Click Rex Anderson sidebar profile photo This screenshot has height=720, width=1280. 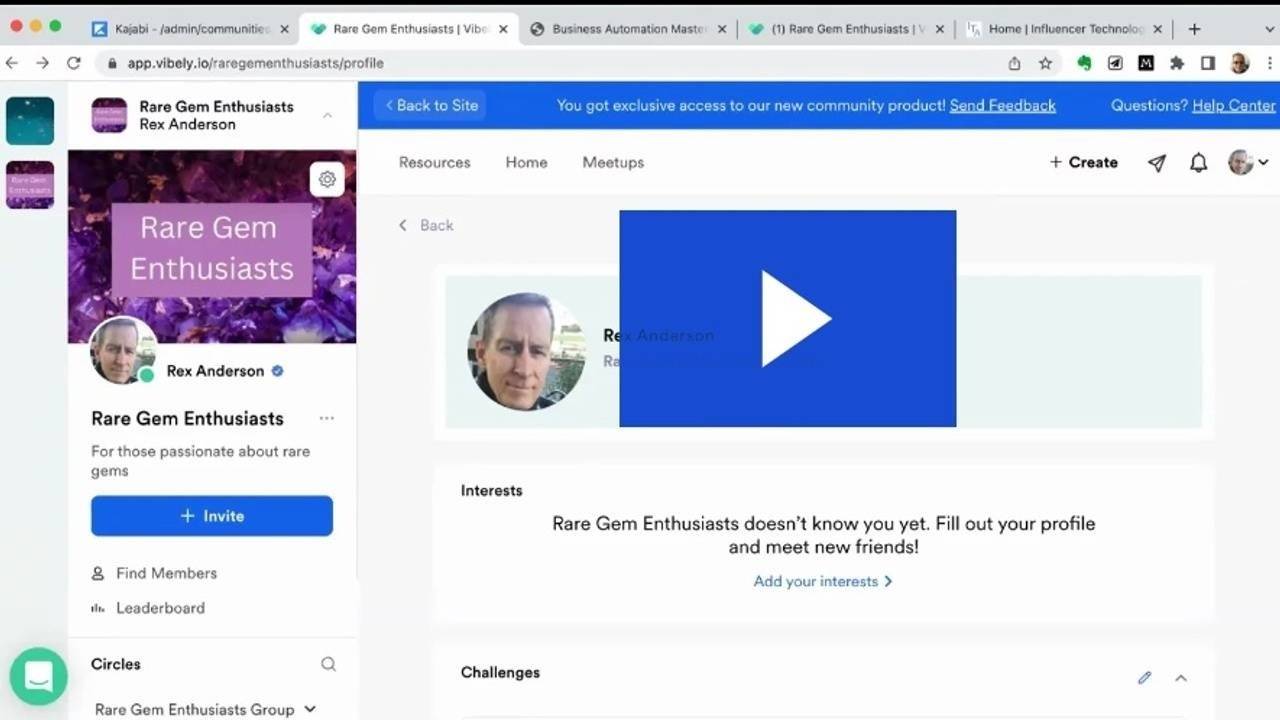coord(123,351)
